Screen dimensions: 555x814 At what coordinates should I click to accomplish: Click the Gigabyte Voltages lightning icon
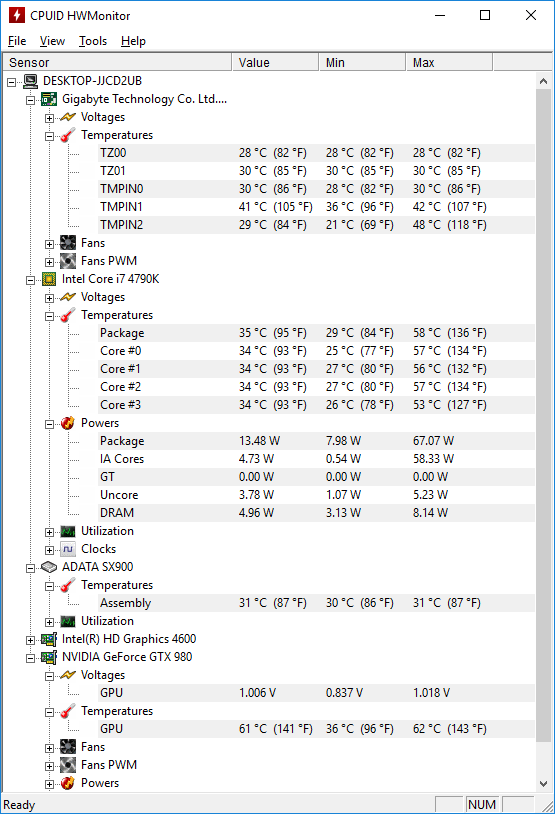coord(68,117)
